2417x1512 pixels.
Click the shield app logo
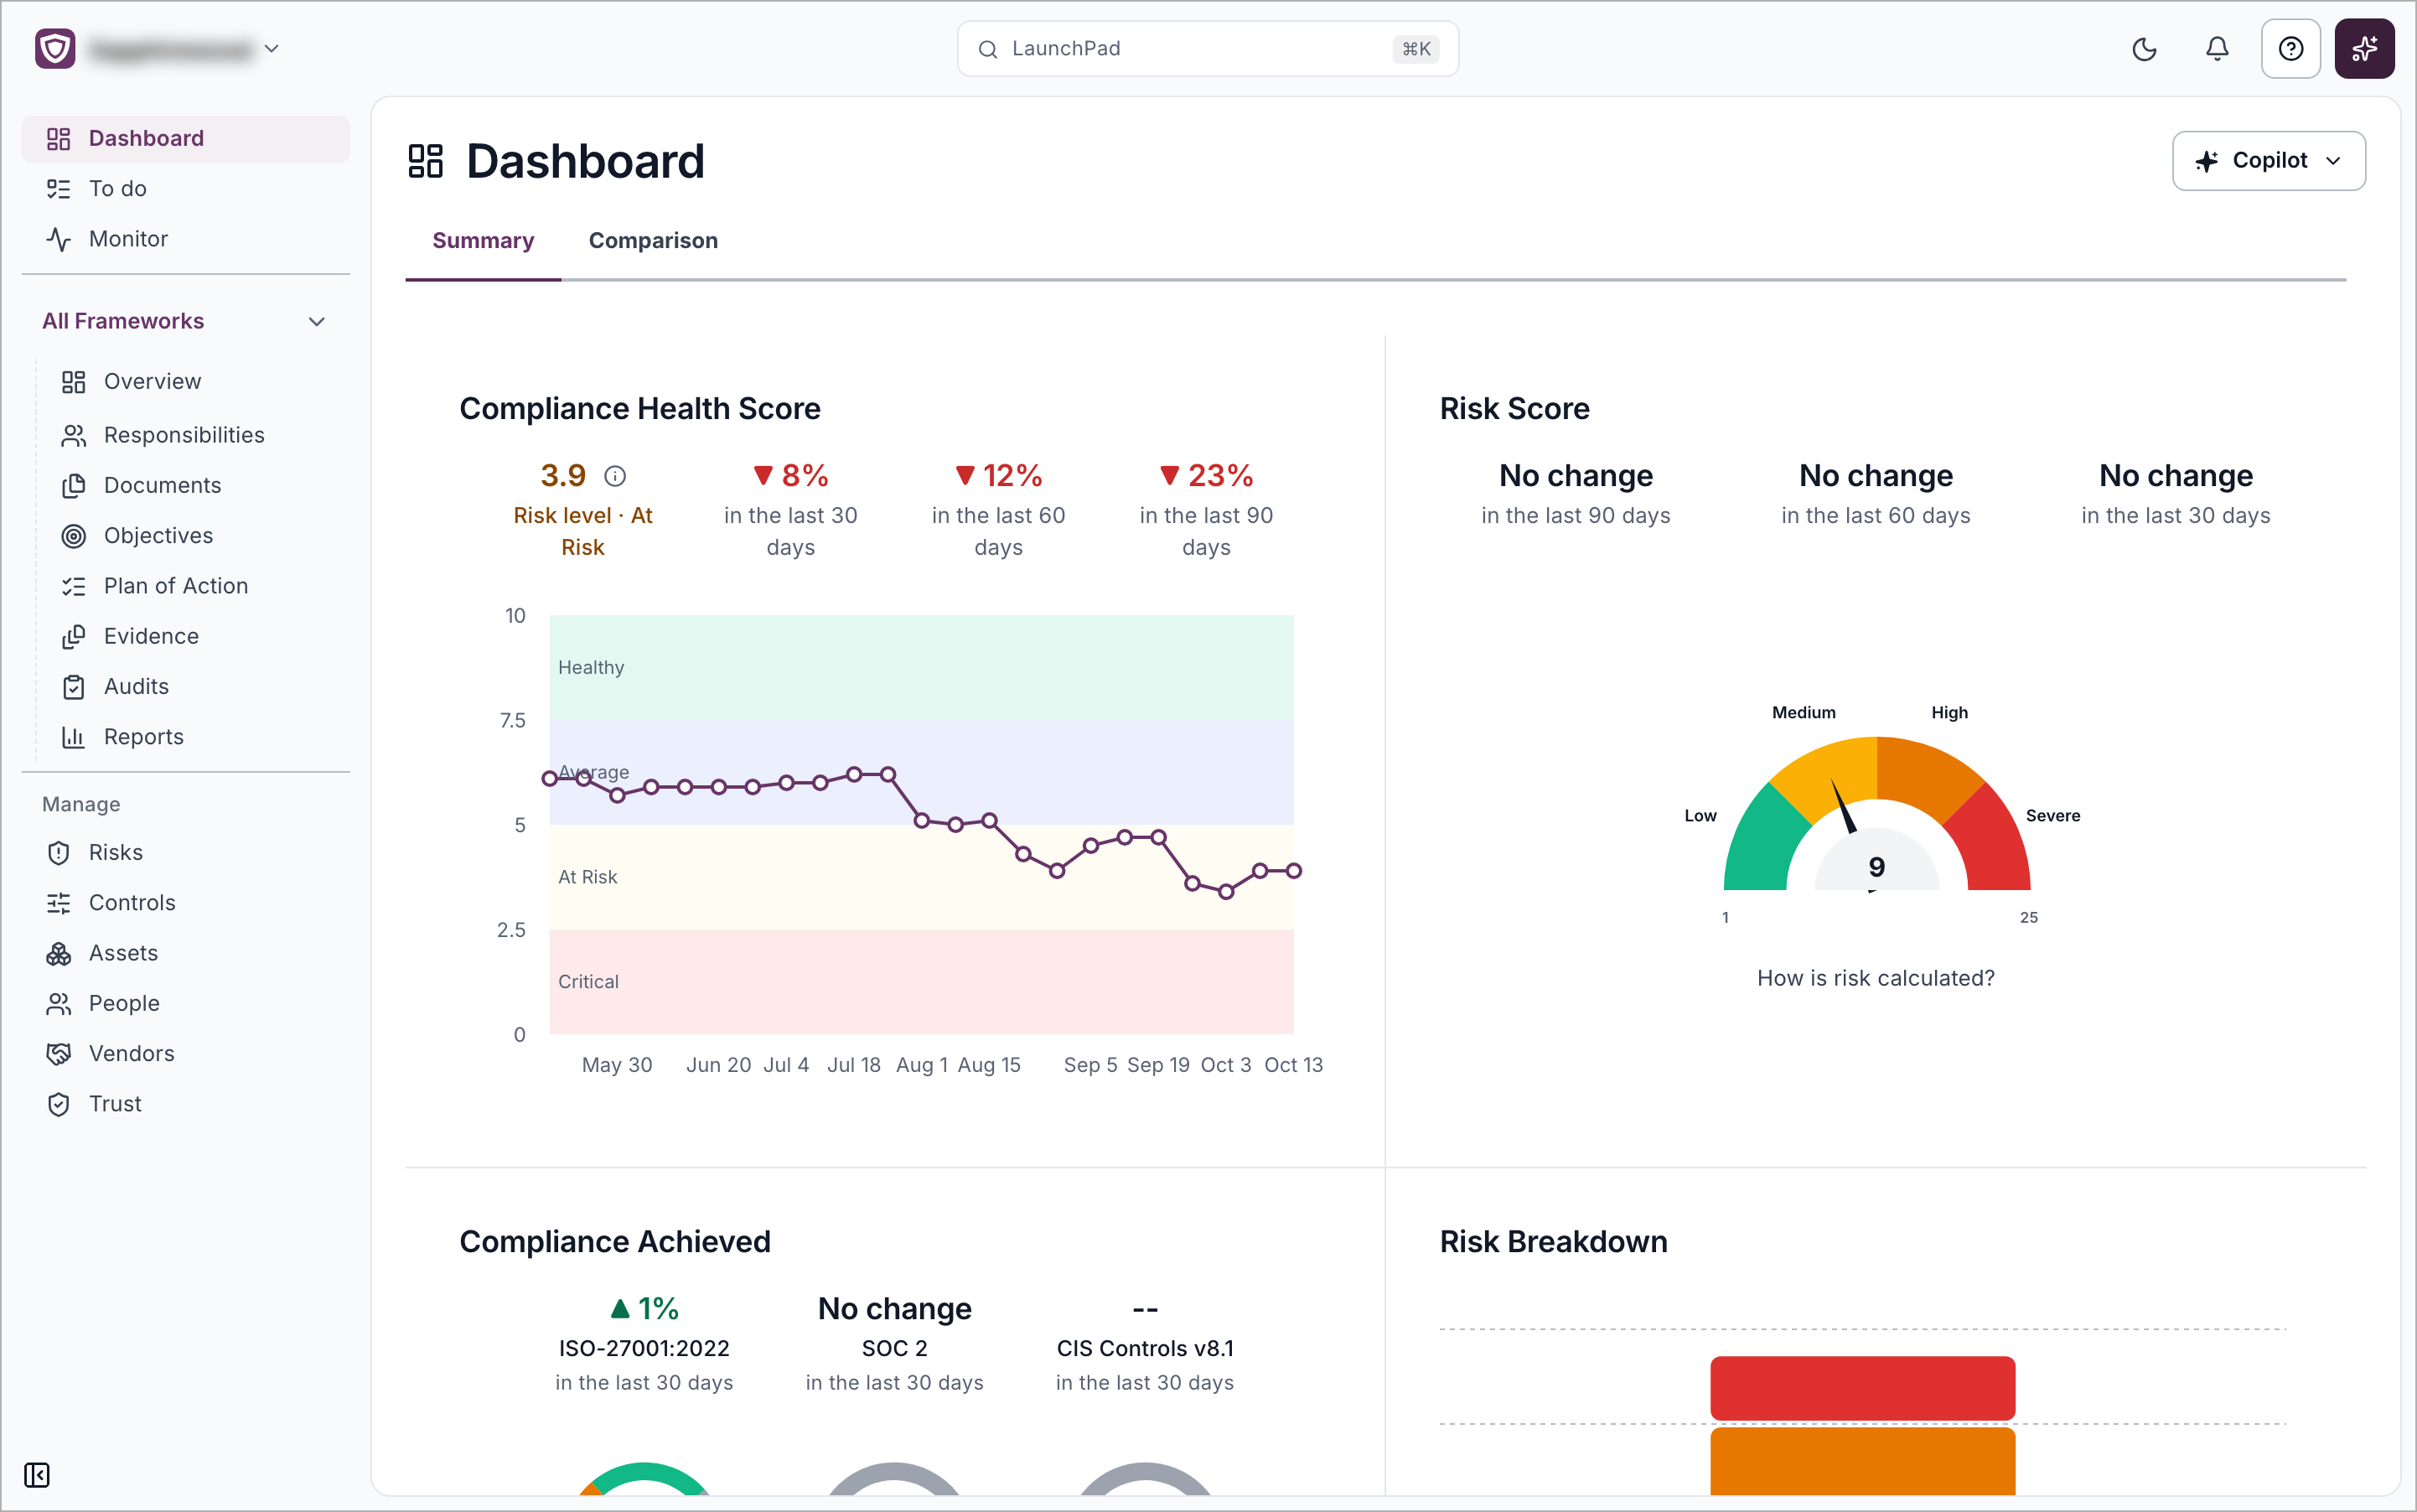(x=55, y=48)
